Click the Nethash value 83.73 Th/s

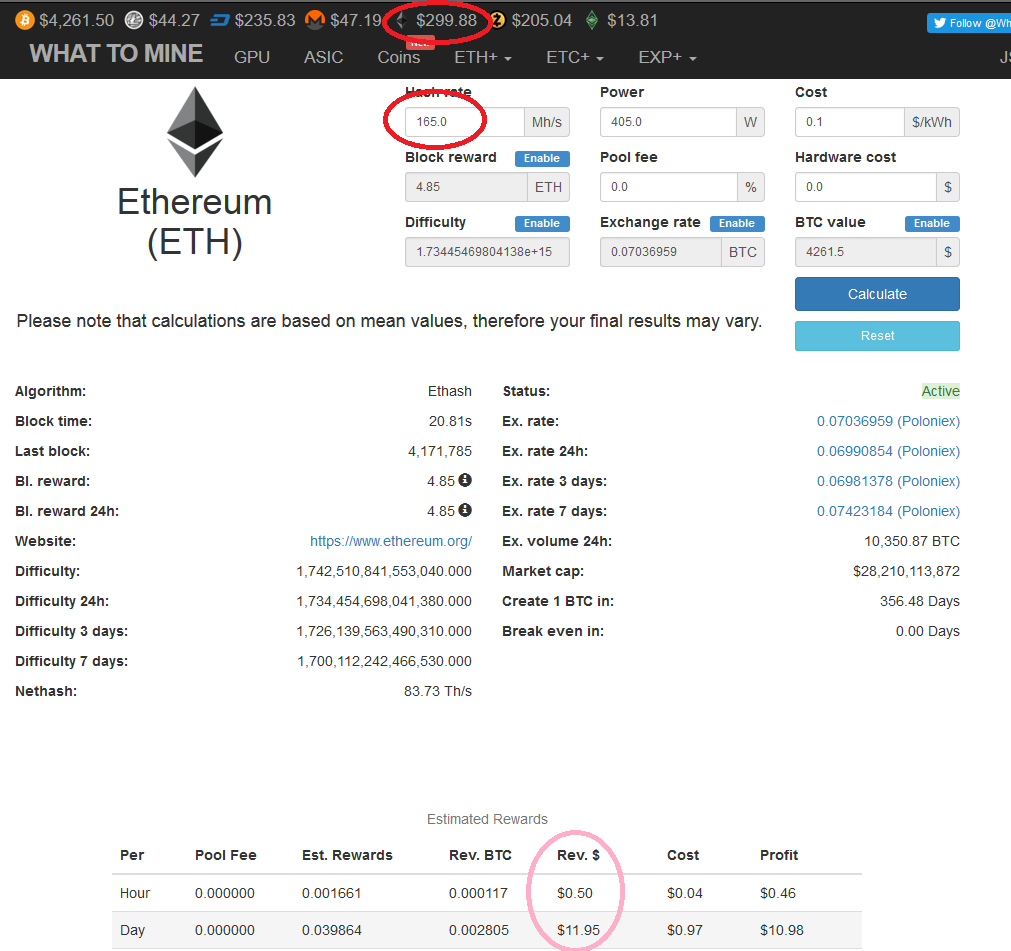(438, 691)
